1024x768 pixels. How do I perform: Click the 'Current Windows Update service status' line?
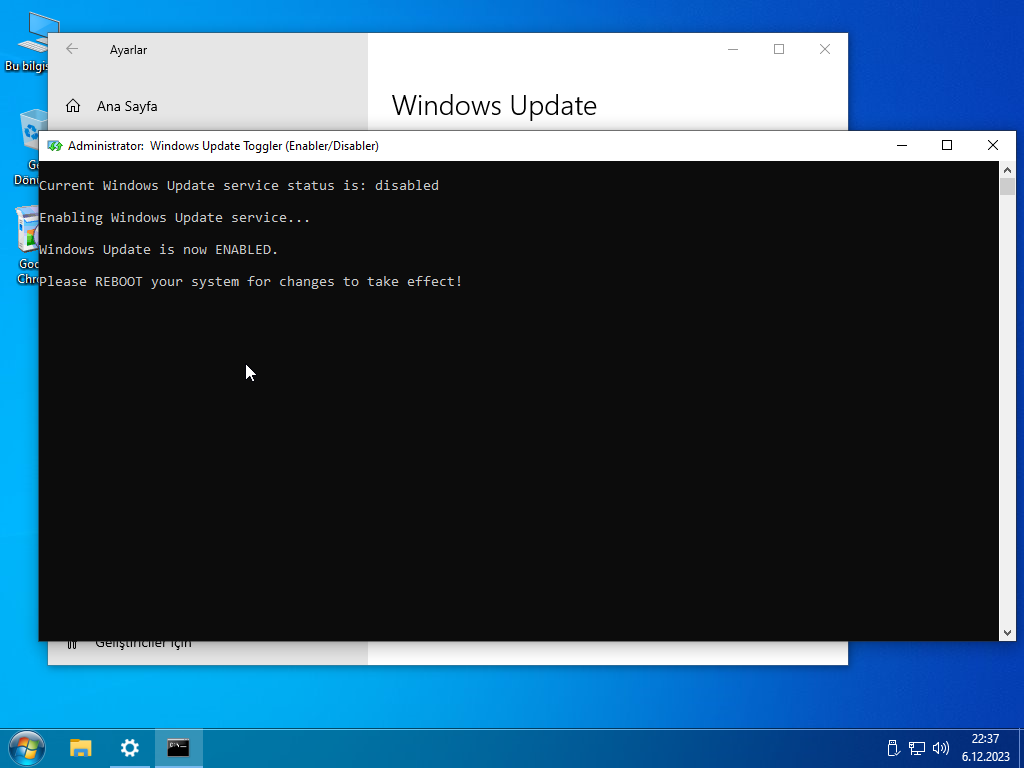[239, 185]
